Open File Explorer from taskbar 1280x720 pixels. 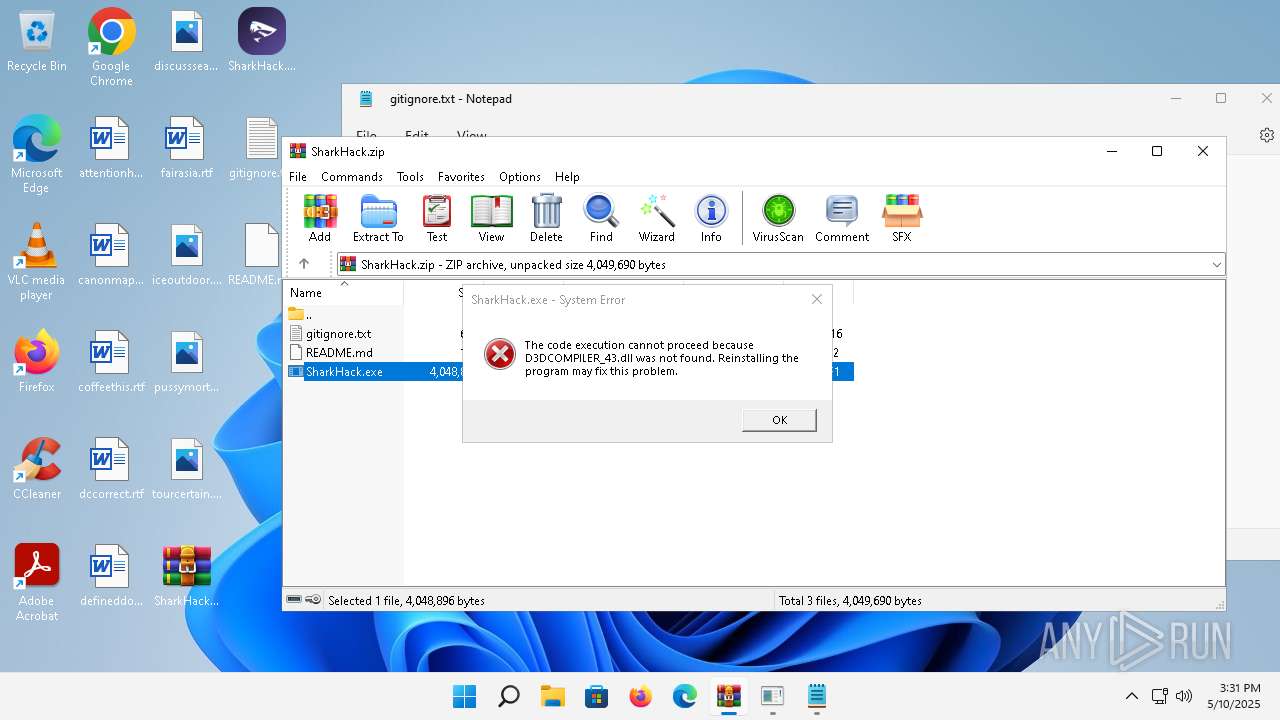point(552,696)
